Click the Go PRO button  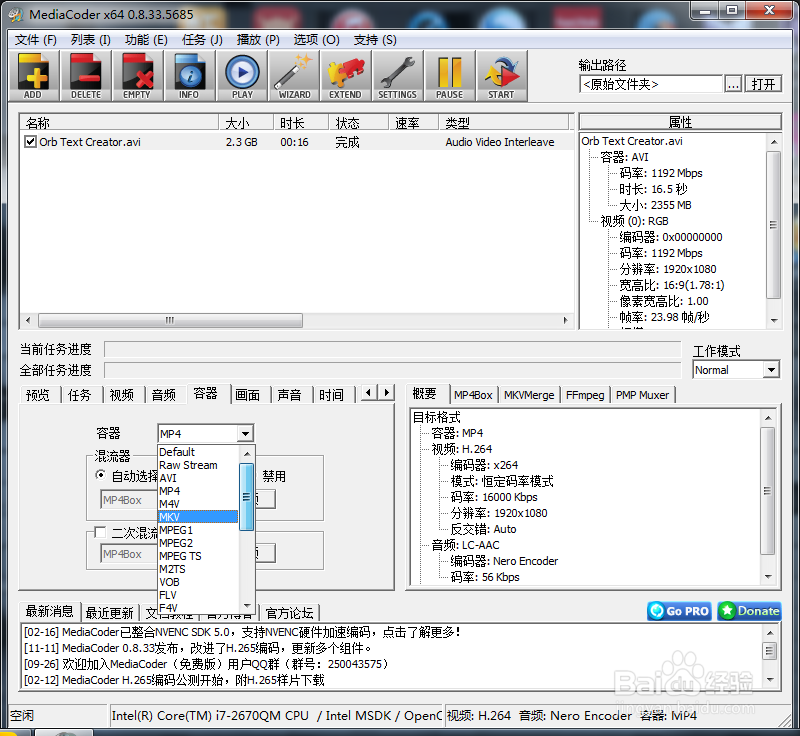pos(678,610)
